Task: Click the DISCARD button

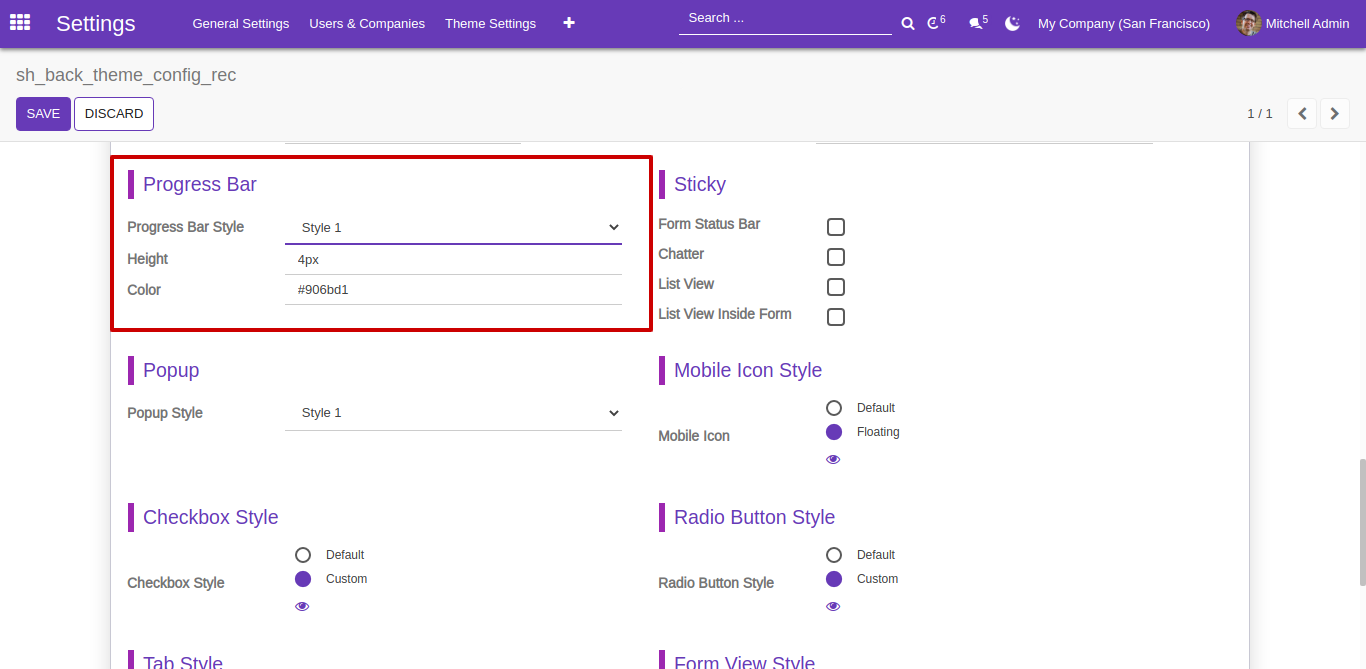Action: coord(114,114)
